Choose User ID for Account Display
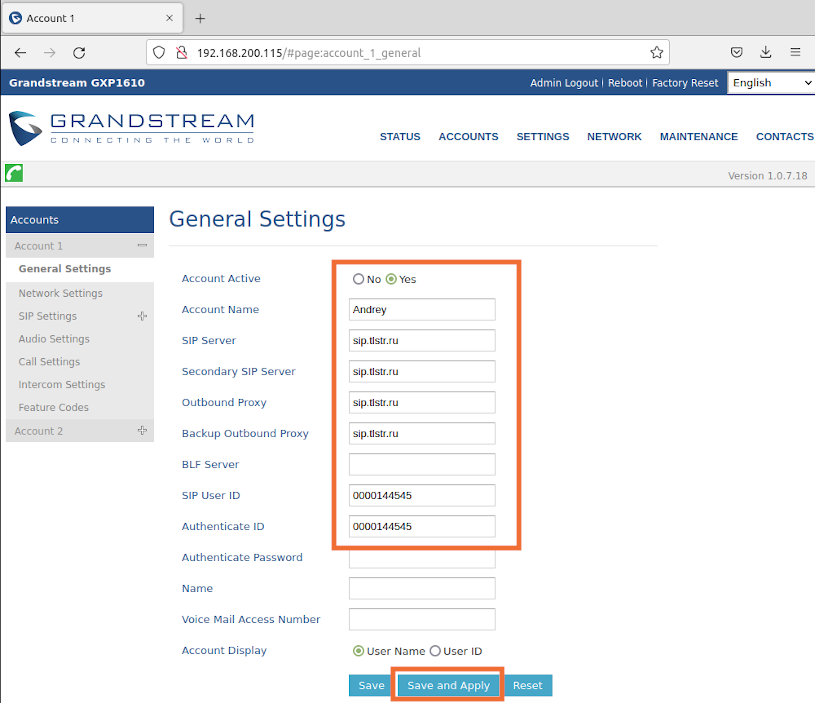Viewport: 815px width, 703px height. [x=435, y=651]
